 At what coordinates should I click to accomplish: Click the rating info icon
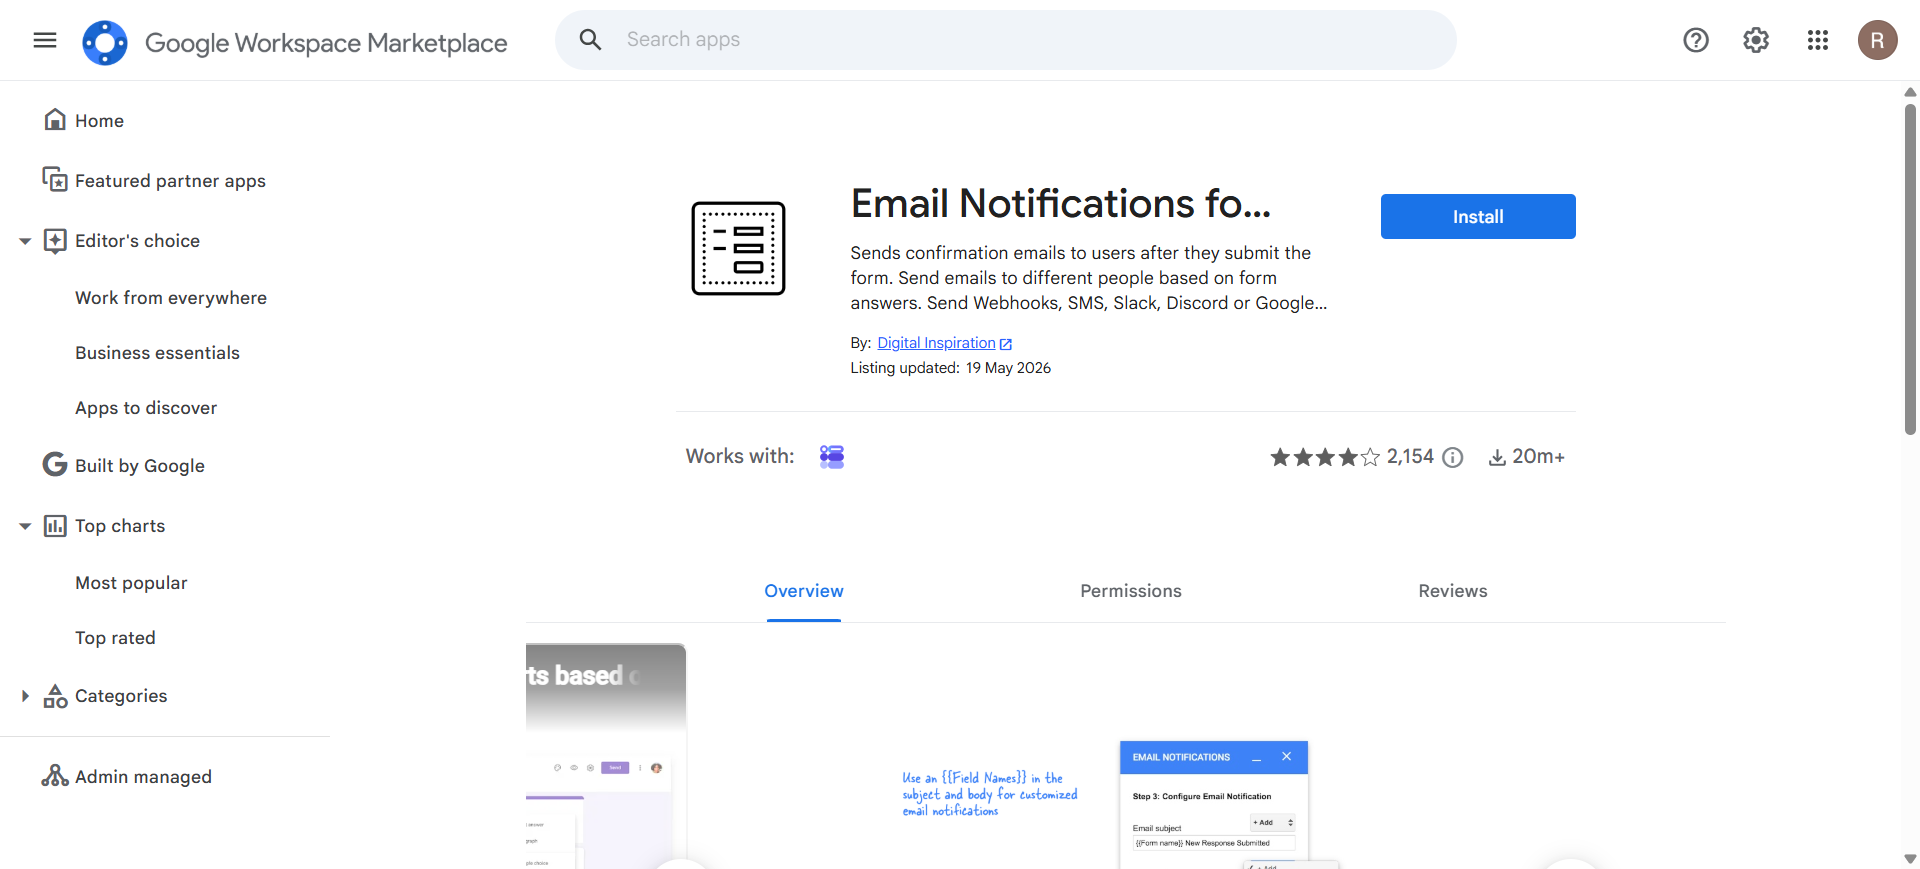(x=1453, y=457)
